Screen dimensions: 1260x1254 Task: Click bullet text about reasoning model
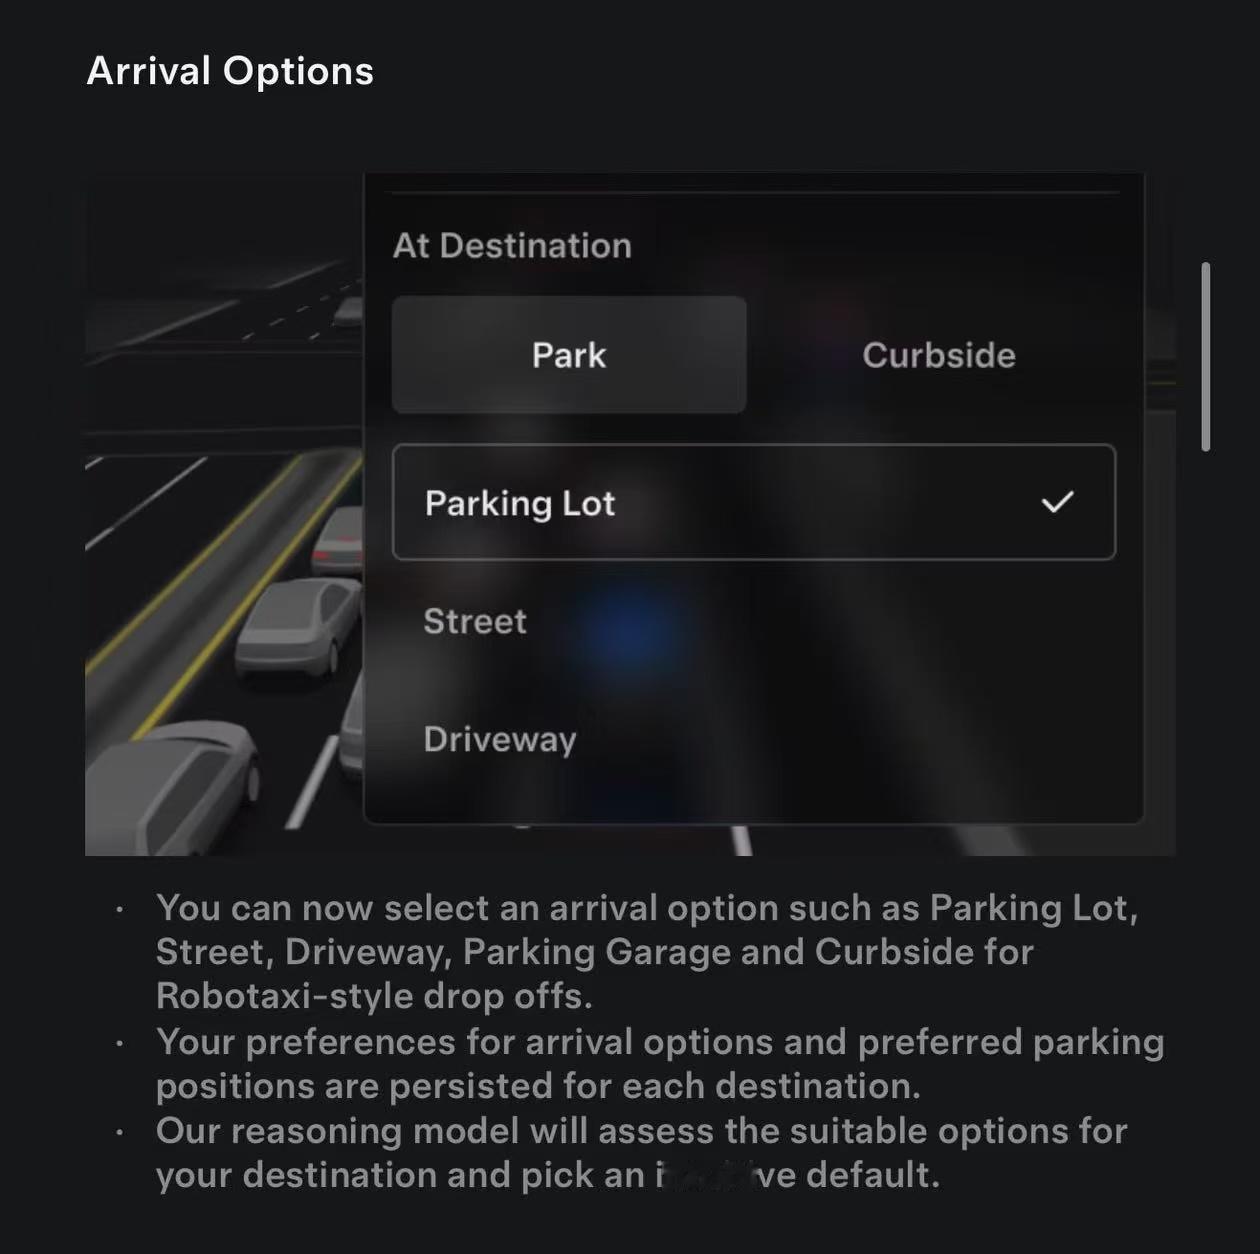(x=642, y=1152)
